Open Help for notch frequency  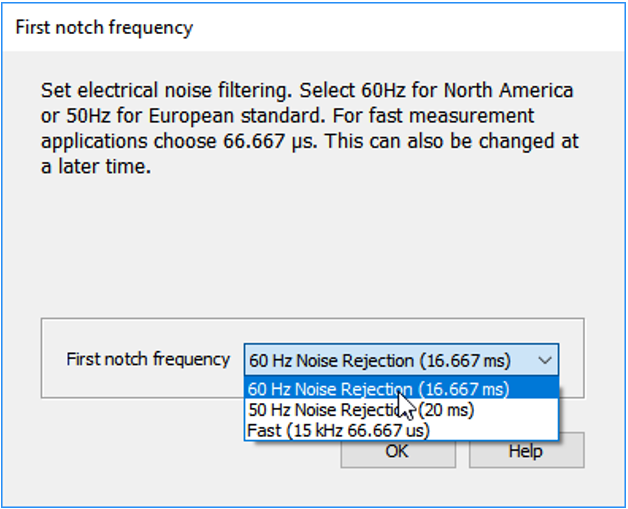[x=526, y=451]
